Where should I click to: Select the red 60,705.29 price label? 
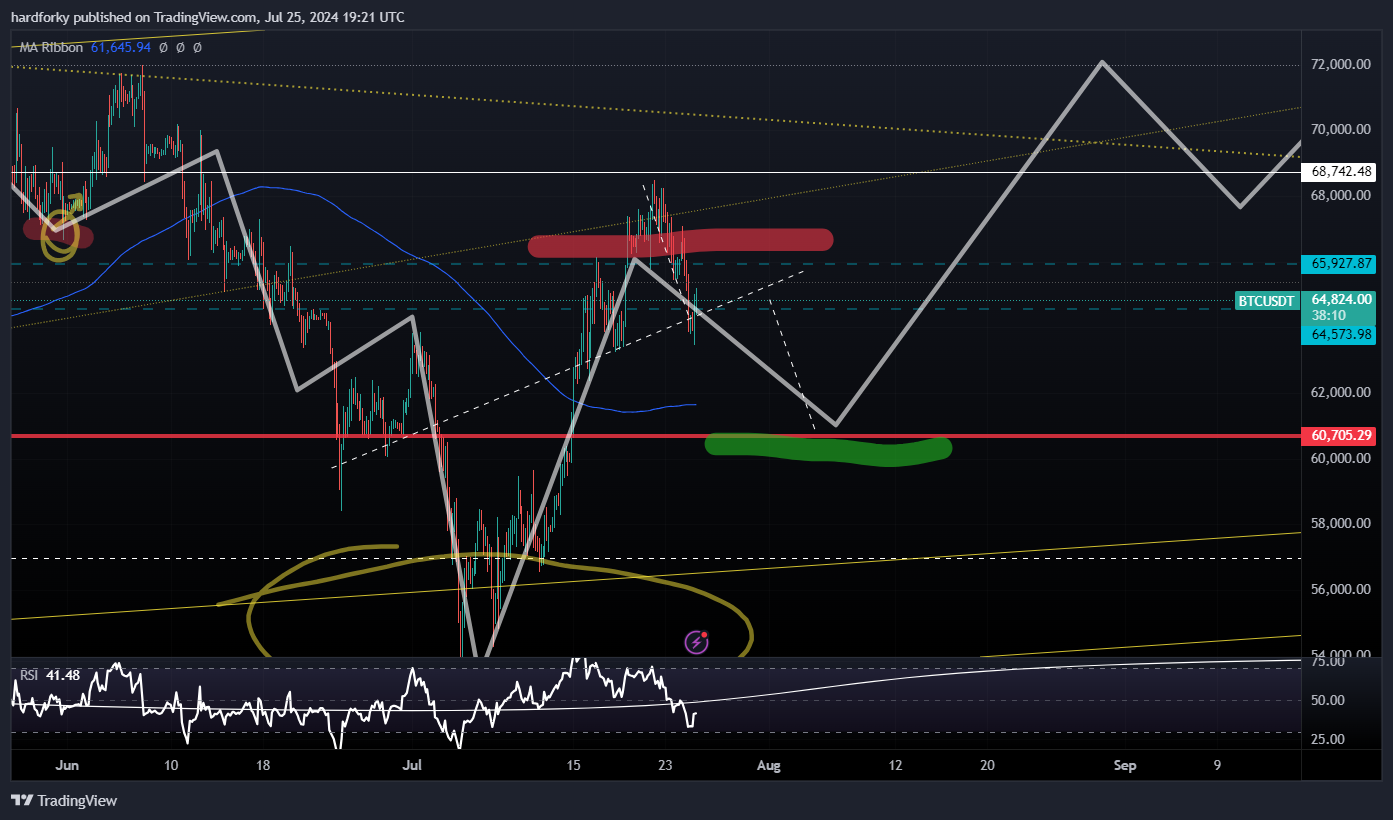(1339, 436)
